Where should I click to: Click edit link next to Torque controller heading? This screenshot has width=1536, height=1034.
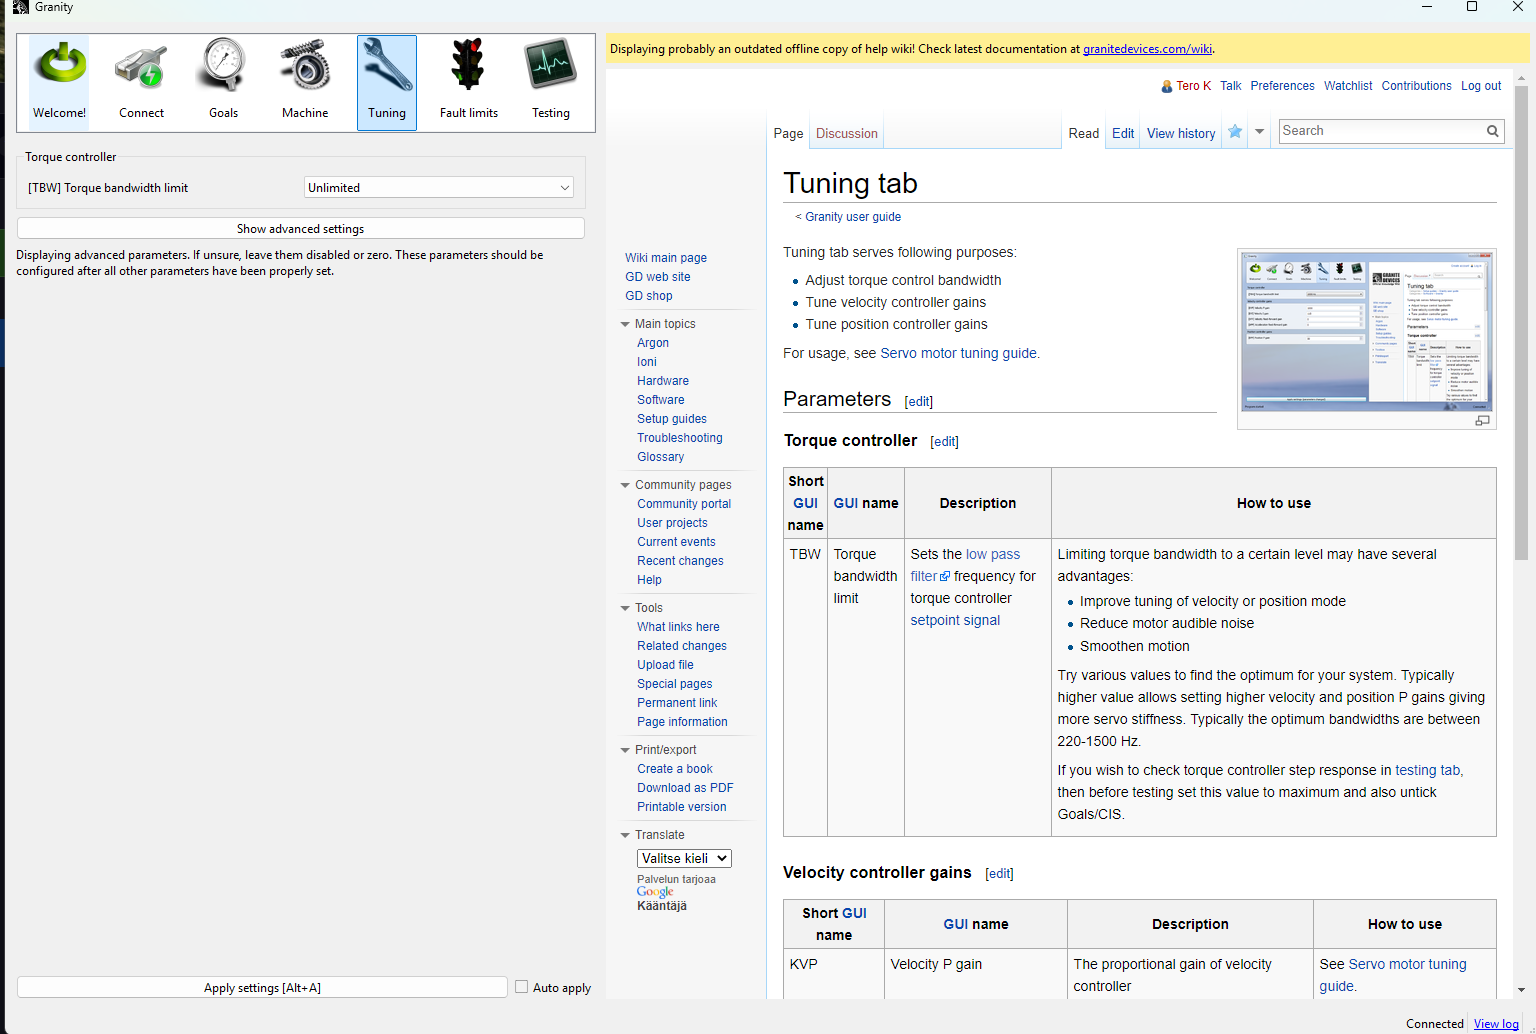[944, 442]
